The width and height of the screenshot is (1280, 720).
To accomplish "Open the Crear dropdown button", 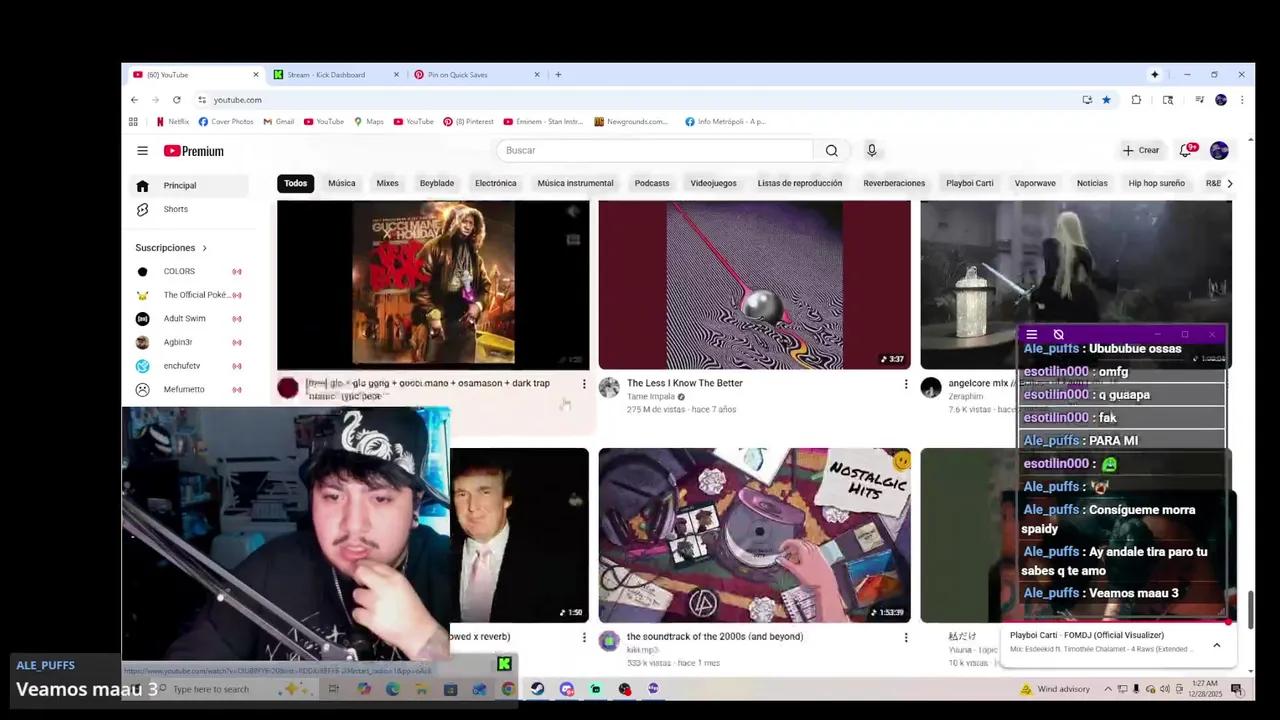I will (1140, 150).
